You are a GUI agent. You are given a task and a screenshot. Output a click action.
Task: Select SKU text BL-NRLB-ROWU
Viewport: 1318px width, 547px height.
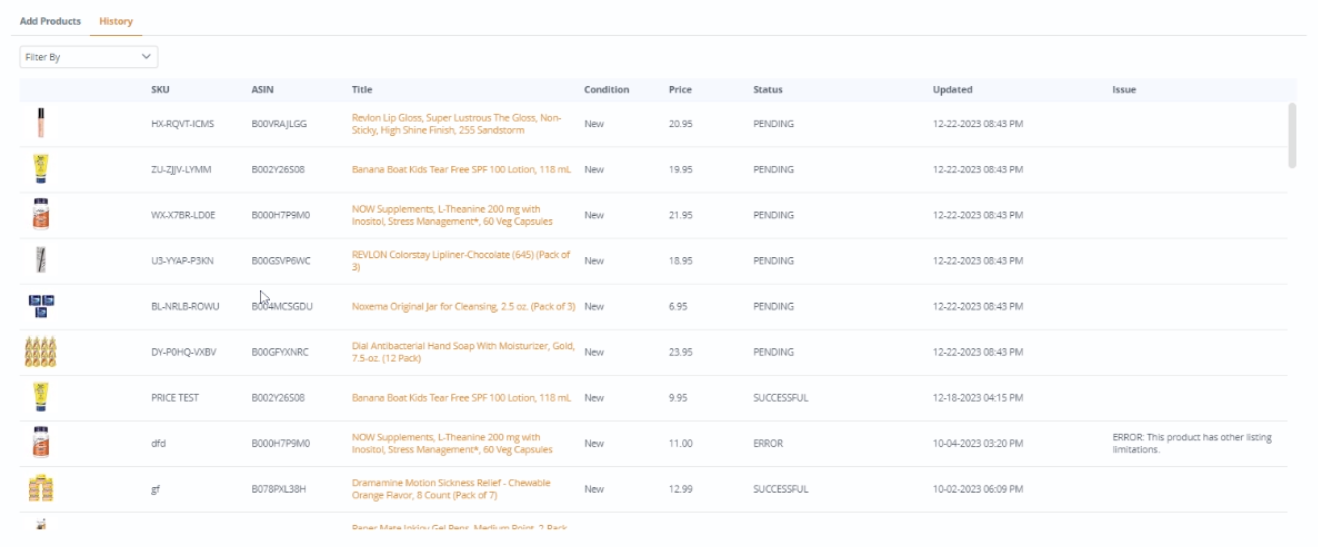(x=185, y=306)
